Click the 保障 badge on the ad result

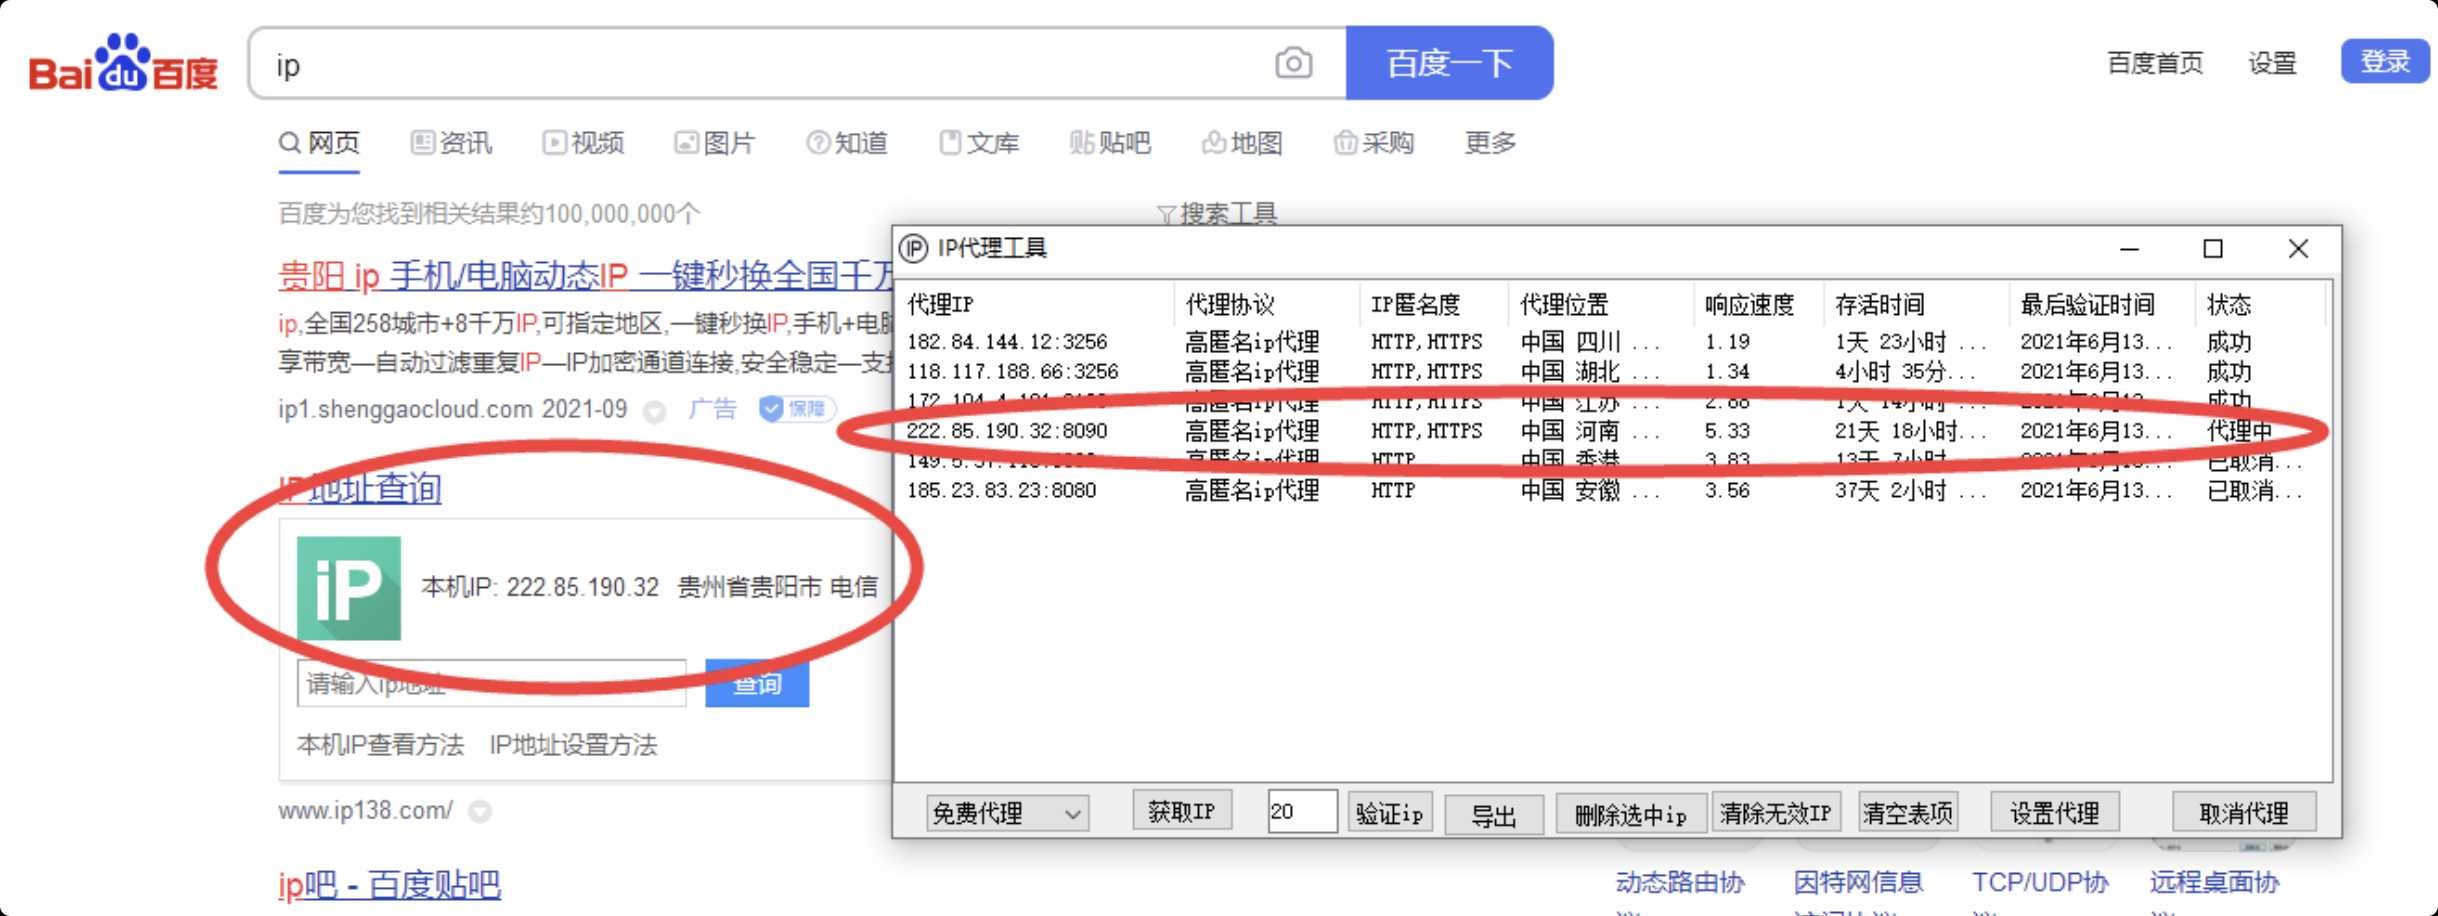(797, 409)
